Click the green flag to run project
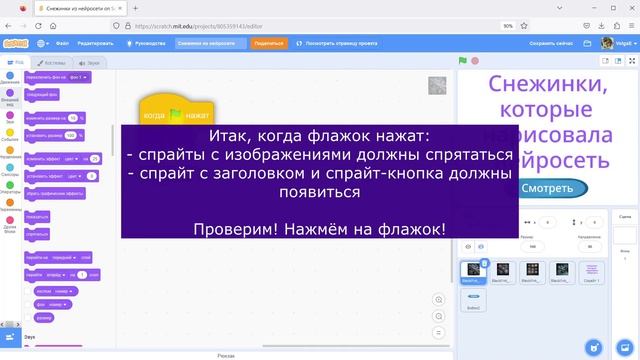Screen dimensions: 640x360 (462, 61)
